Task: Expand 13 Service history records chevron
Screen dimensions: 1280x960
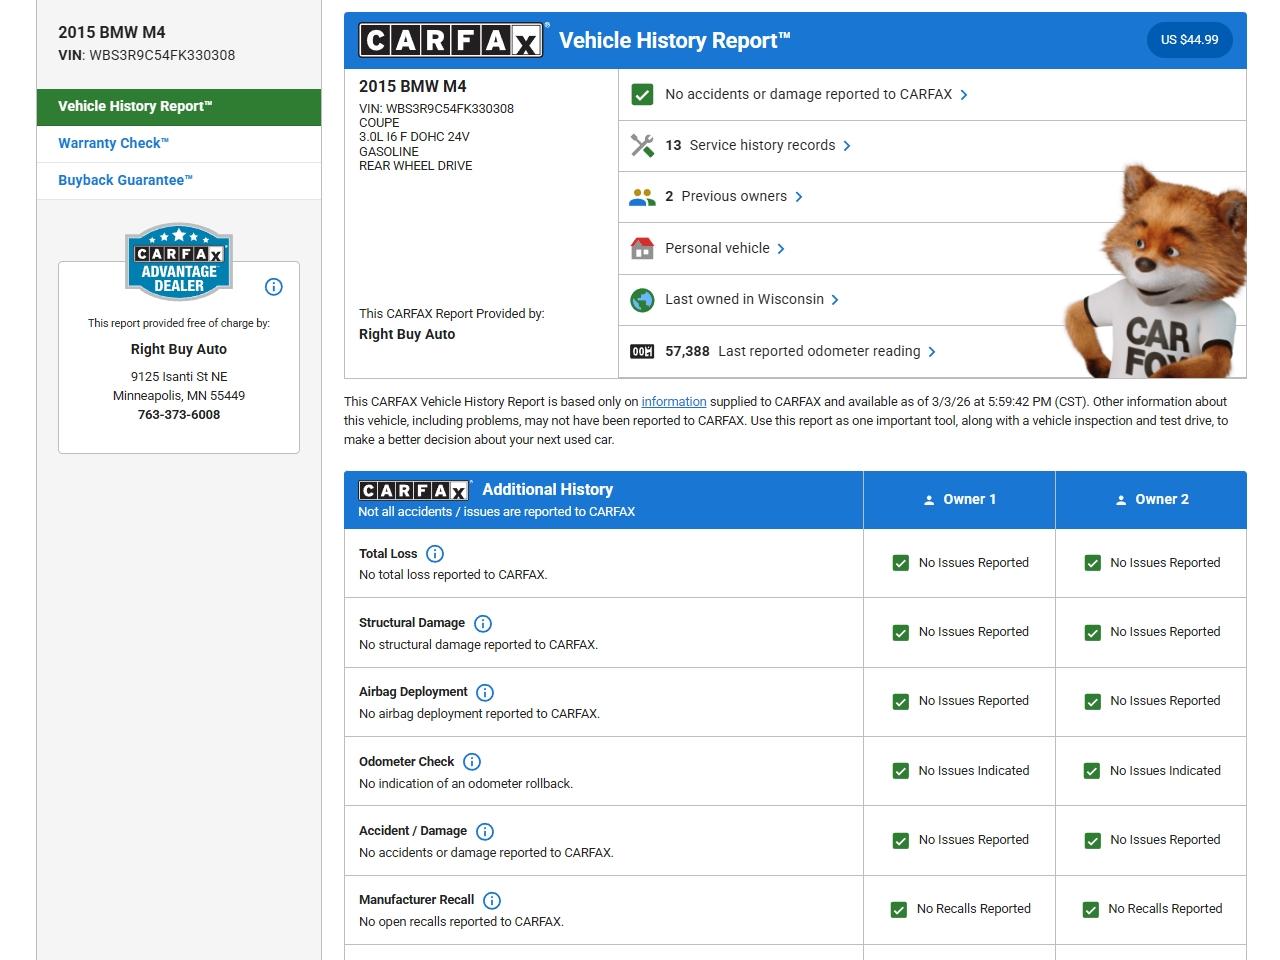Action: point(847,146)
